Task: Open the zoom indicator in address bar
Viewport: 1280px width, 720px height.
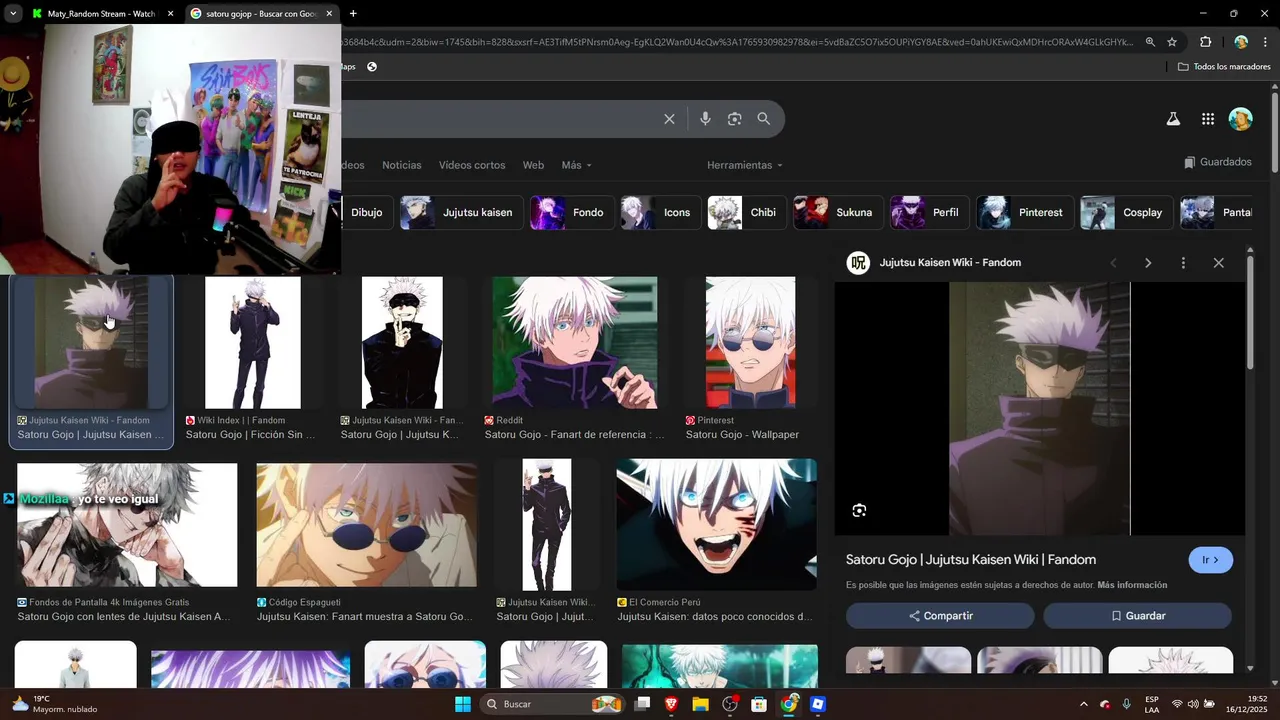Action: click(1150, 42)
